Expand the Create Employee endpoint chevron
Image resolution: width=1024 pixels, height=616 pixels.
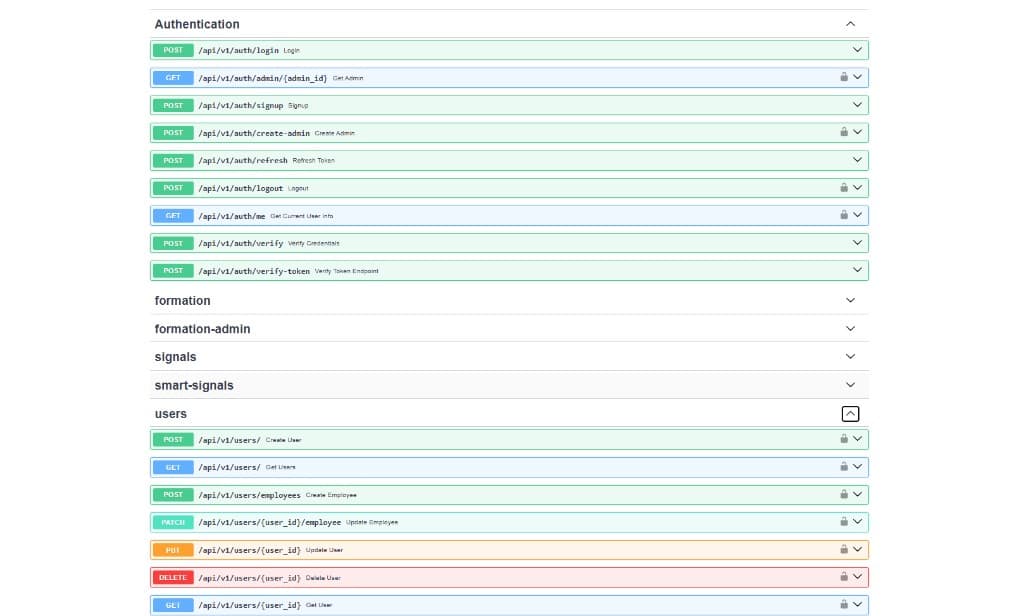857,494
